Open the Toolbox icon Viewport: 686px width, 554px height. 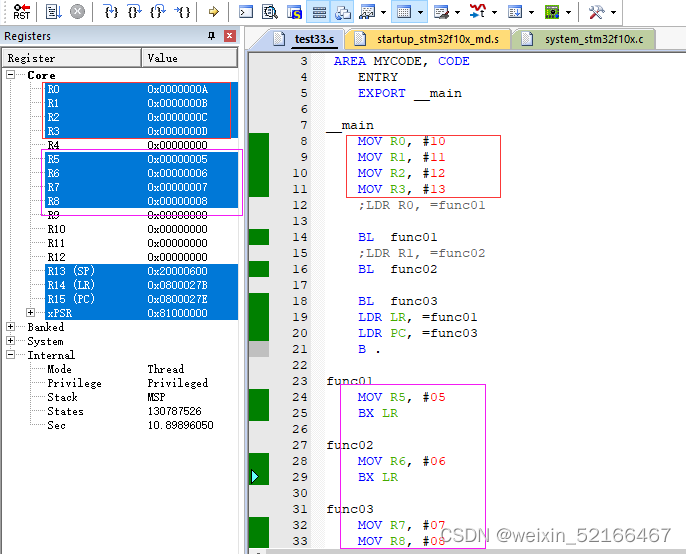click(x=597, y=12)
